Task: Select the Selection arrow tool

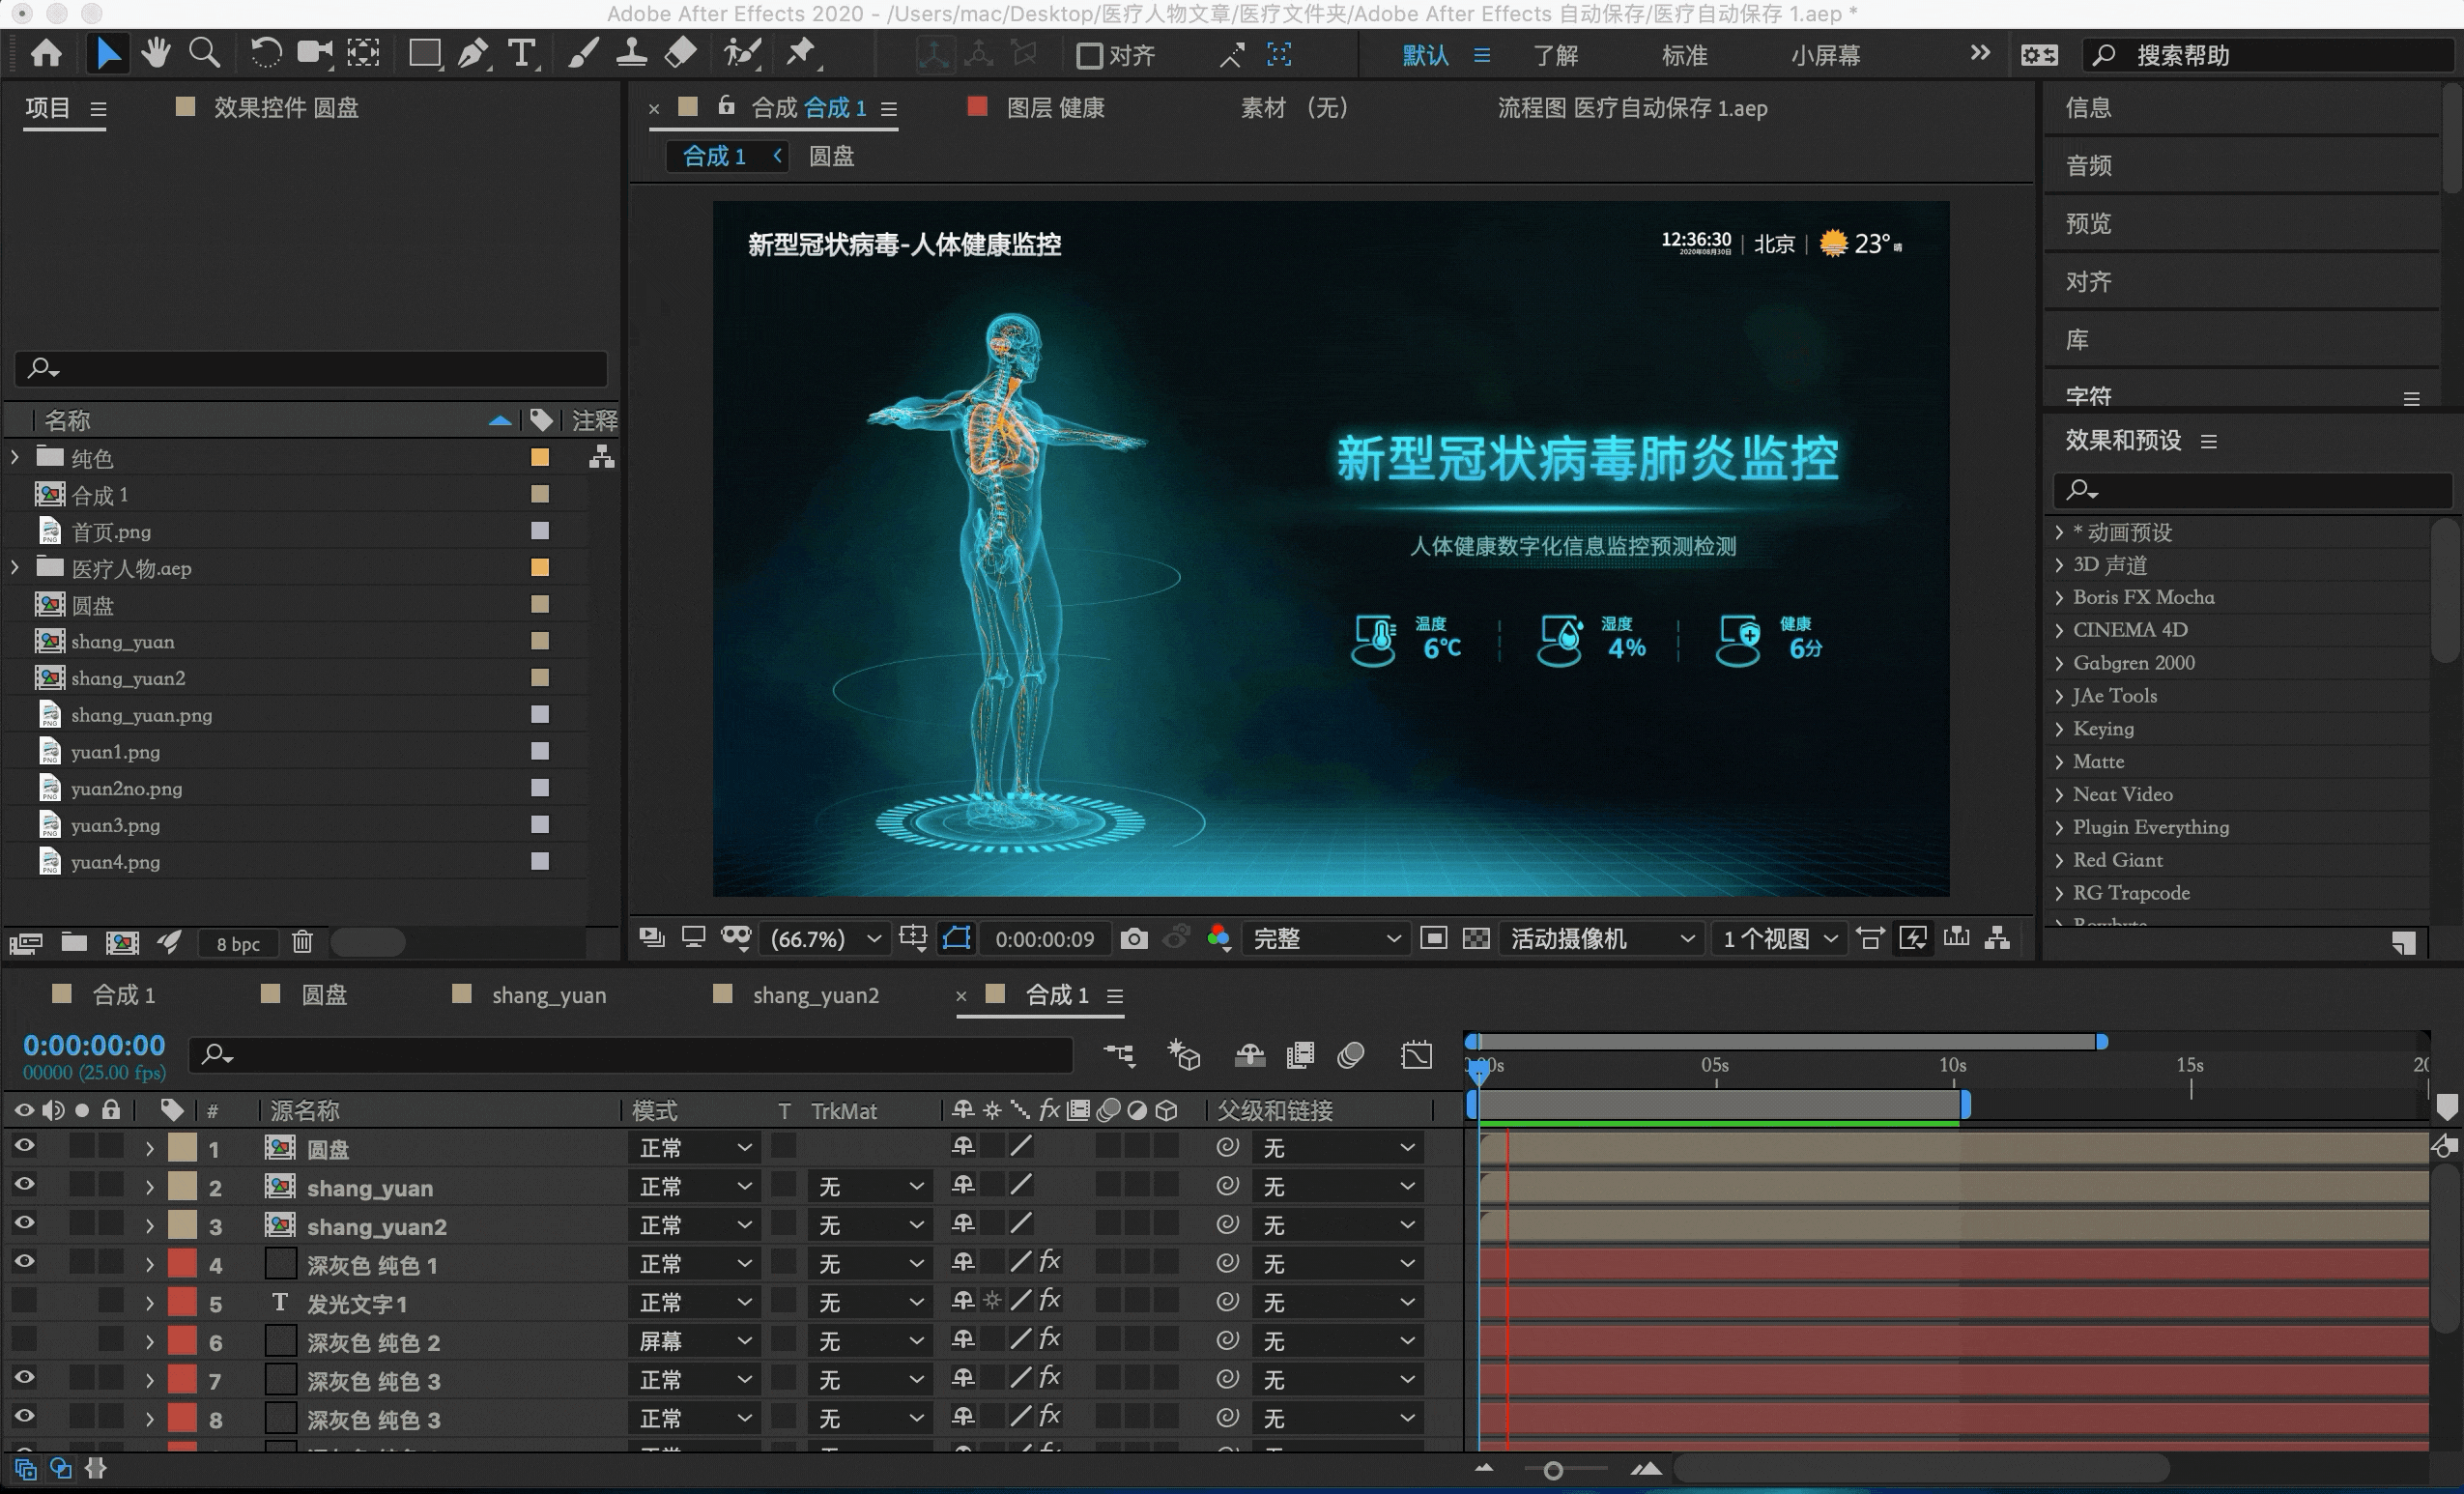Action: pos(106,53)
